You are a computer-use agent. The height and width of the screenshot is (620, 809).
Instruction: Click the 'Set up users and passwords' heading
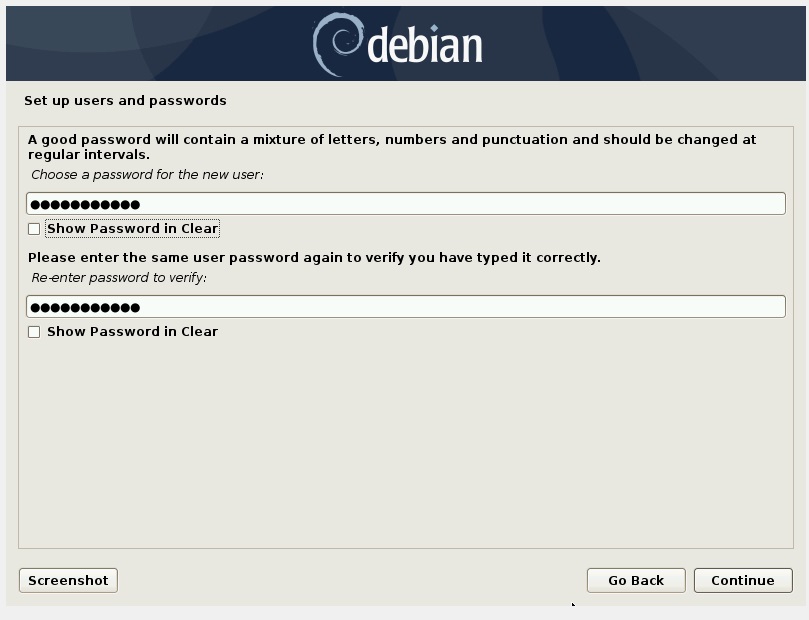[124, 100]
